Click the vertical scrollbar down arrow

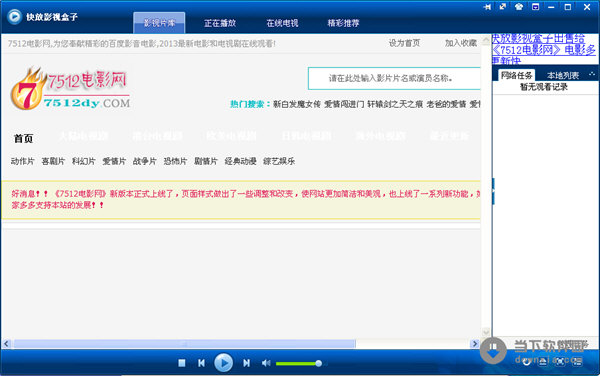(x=486, y=332)
